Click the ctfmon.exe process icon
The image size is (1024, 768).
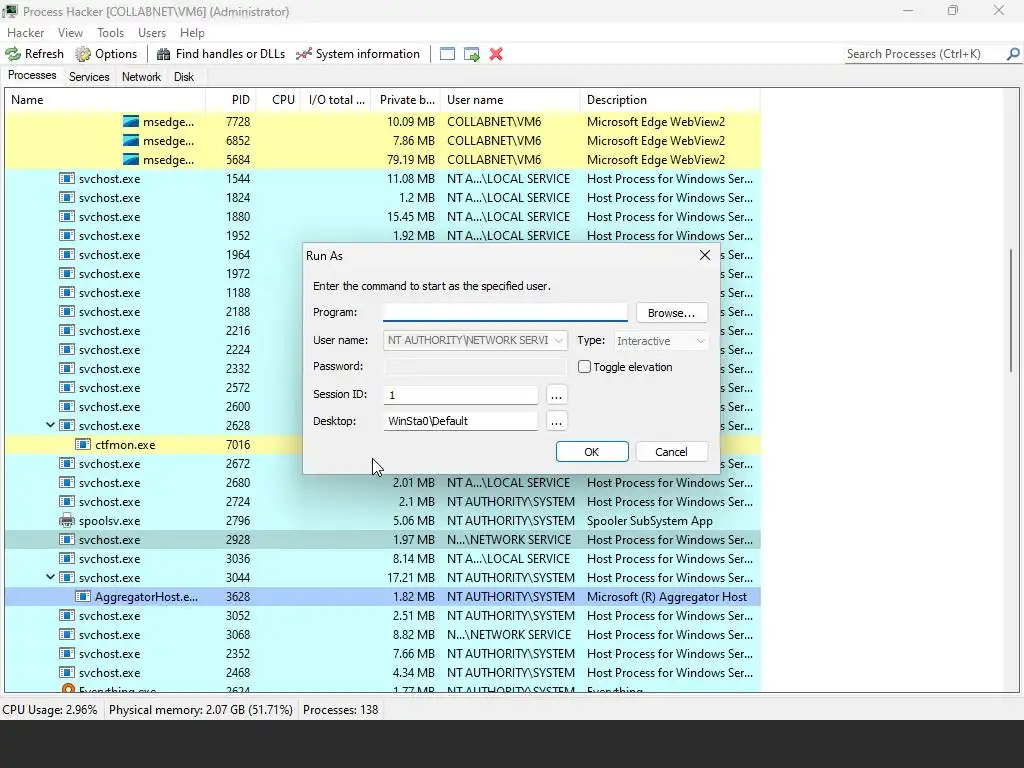click(x=83, y=445)
